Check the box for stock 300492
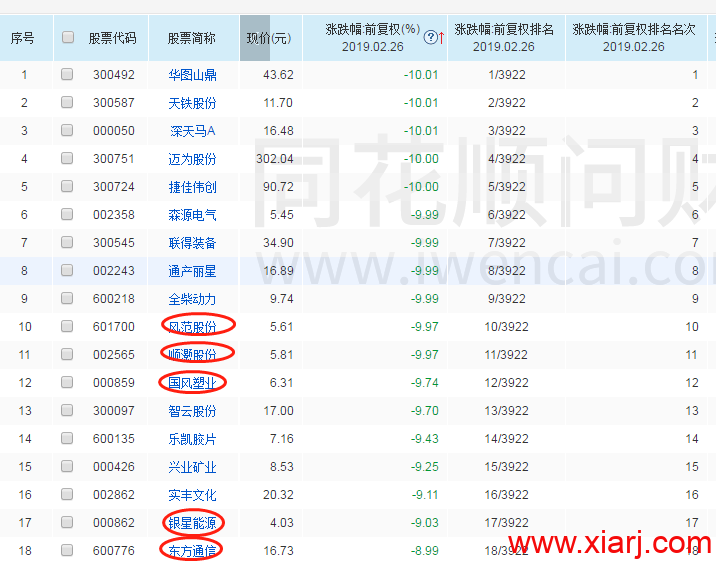The width and height of the screenshot is (716, 564). click(67, 74)
